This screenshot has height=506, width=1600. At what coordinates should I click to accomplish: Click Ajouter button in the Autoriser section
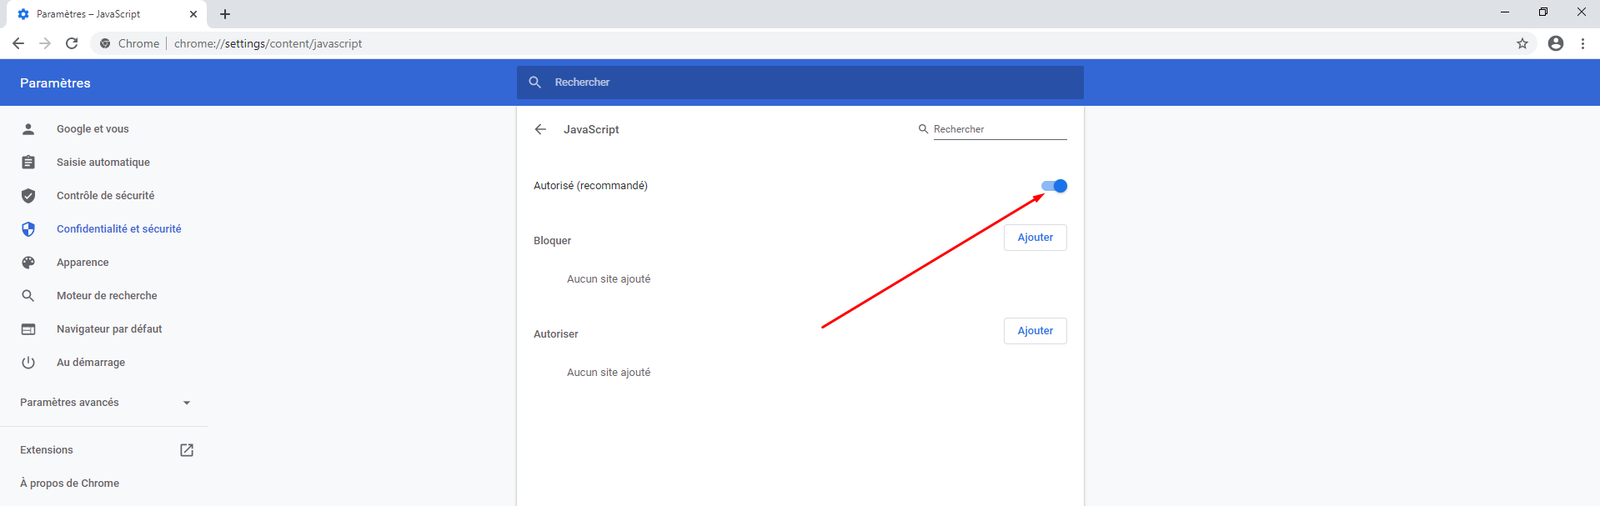coord(1035,331)
